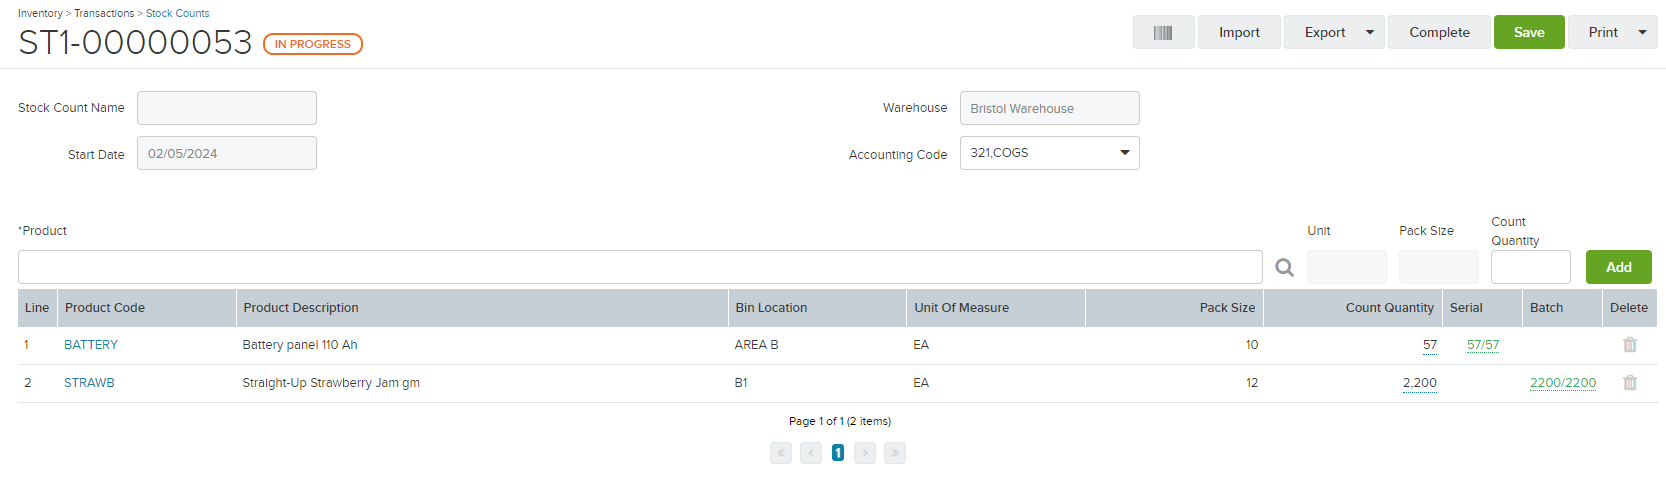Go to next page arrow
The height and width of the screenshot is (477, 1666).
click(x=865, y=453)
